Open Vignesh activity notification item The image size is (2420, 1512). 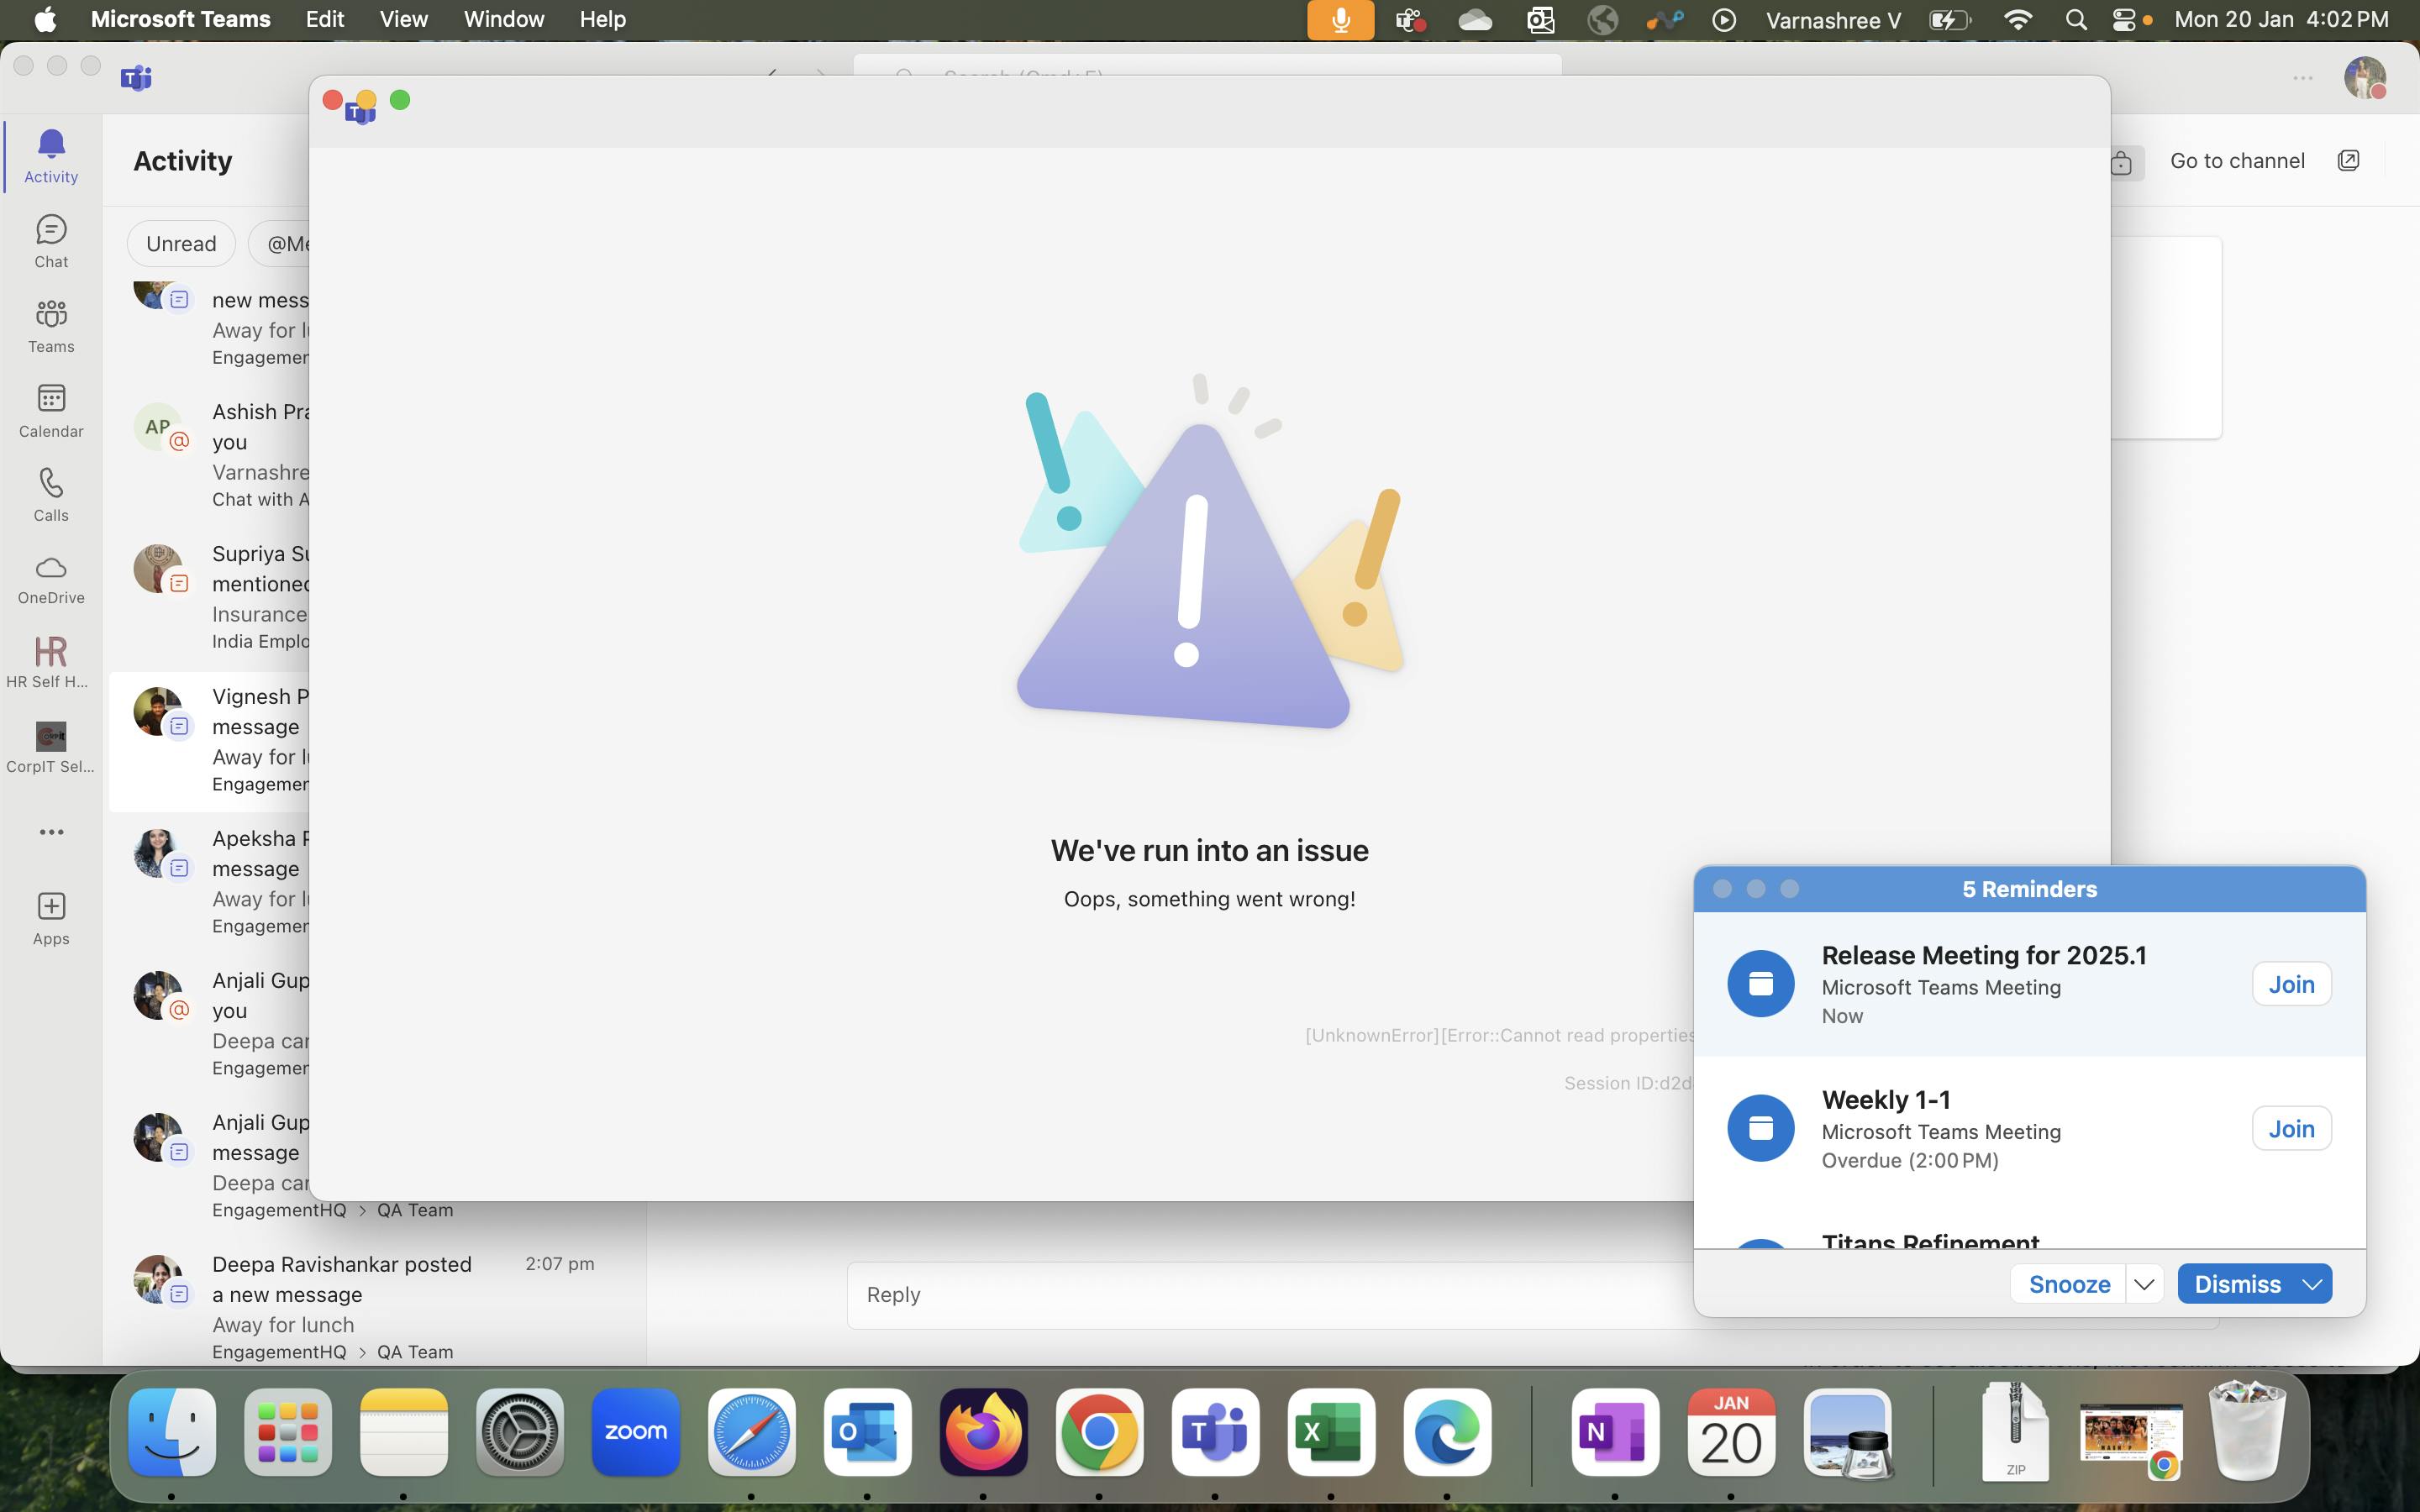click(210, 740)
